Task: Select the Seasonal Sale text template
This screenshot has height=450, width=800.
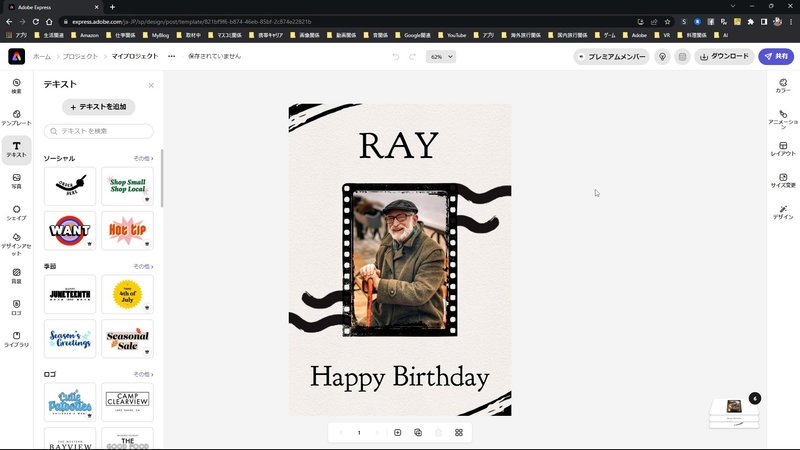Action: [x=128, y=339]
